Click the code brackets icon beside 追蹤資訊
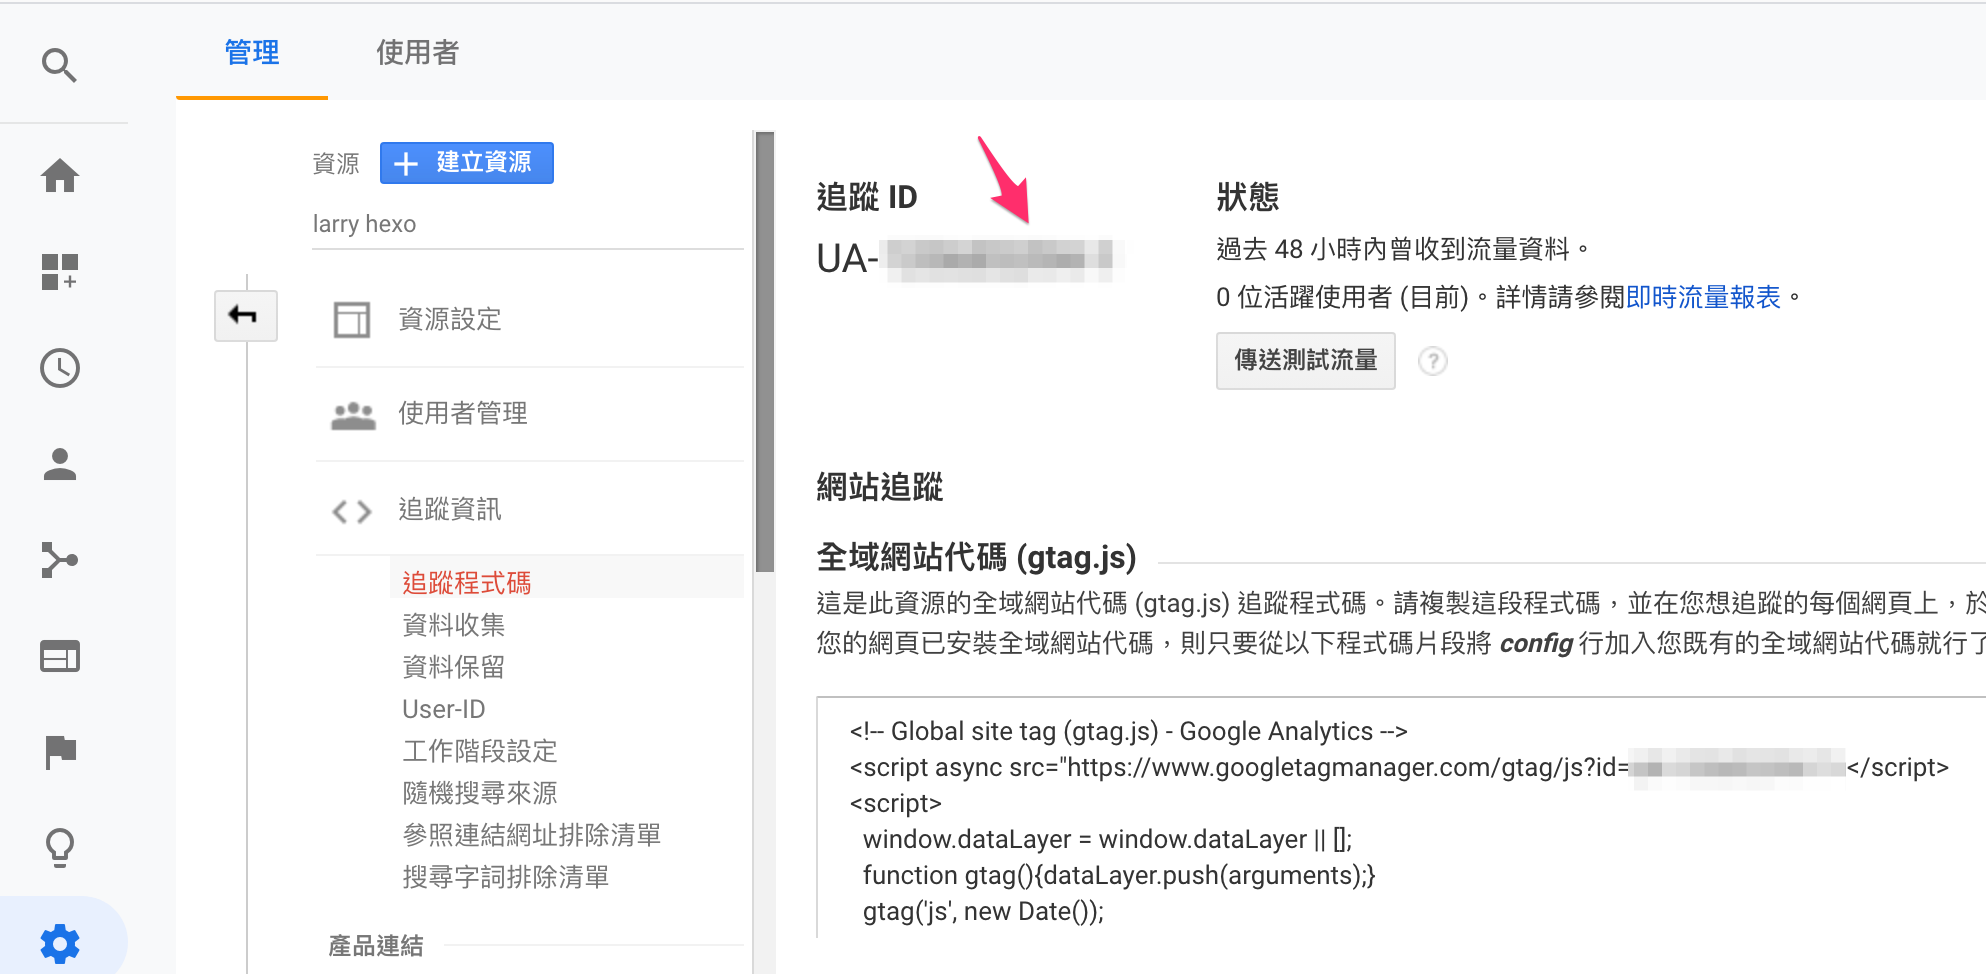This screenshot has width=1986, height=974. [x=352, y=512]
